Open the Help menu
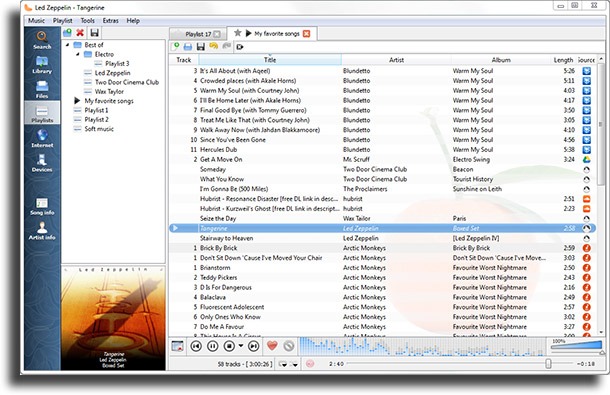This screenshot has width=610, height=395. pos(133,21)
